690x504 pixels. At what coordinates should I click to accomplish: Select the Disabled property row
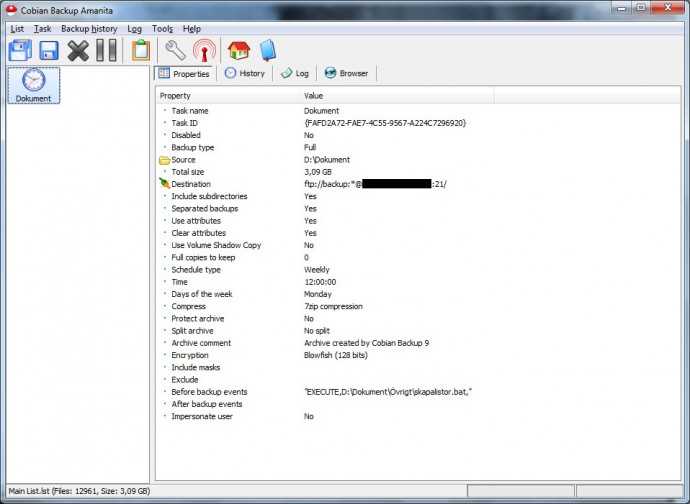point(418,136)
